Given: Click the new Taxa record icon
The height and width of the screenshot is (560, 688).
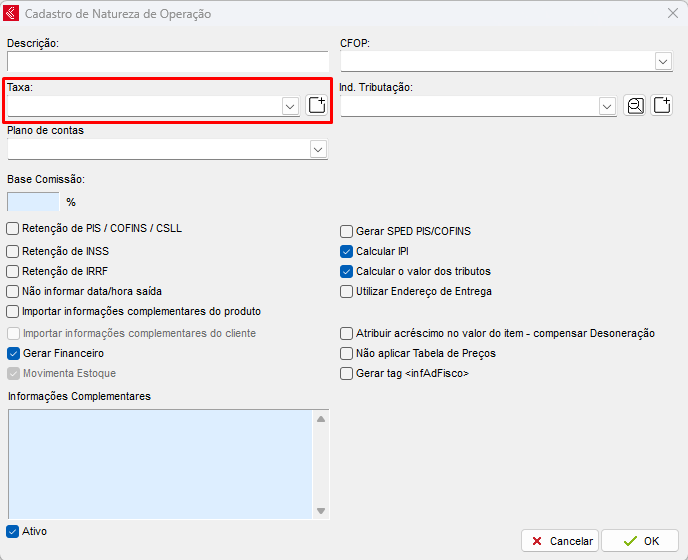Looking at the screenshot, I should [317, 106].
